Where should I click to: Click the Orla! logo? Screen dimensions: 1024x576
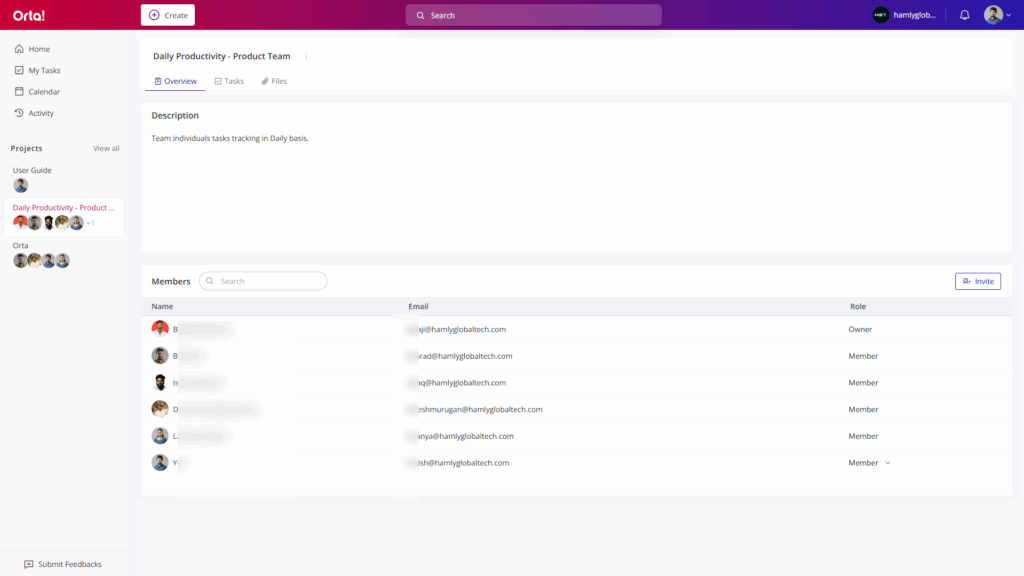[x=28, y=15]
